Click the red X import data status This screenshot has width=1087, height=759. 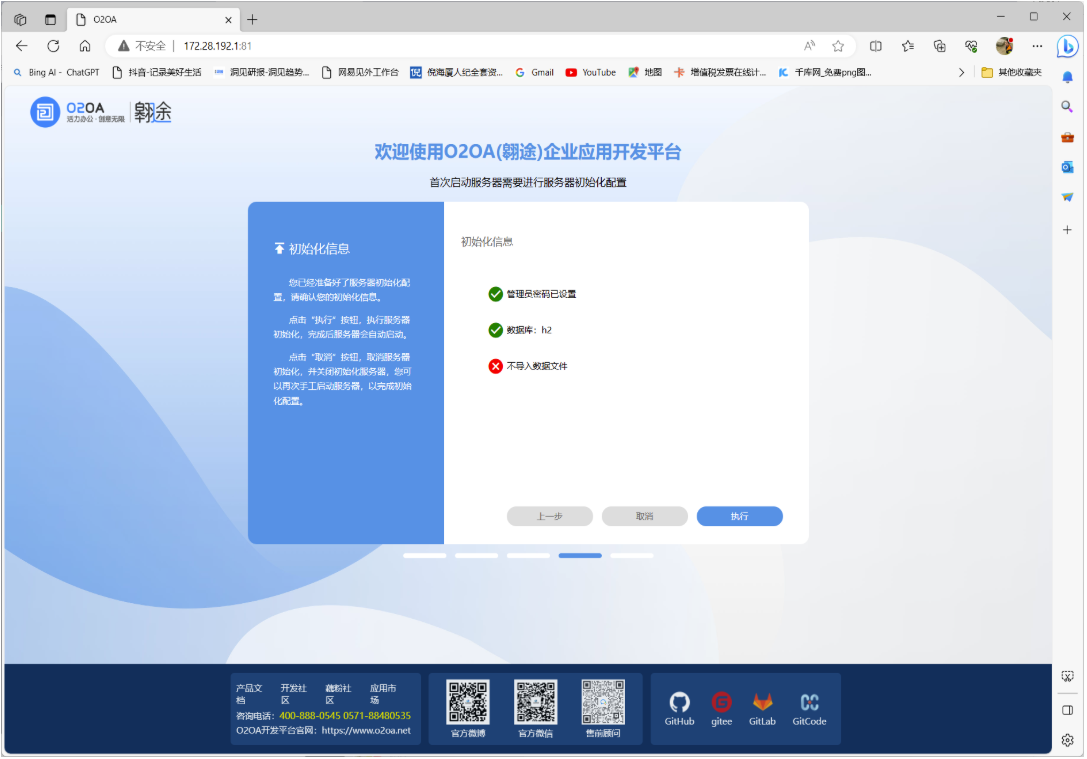point(496,366)
